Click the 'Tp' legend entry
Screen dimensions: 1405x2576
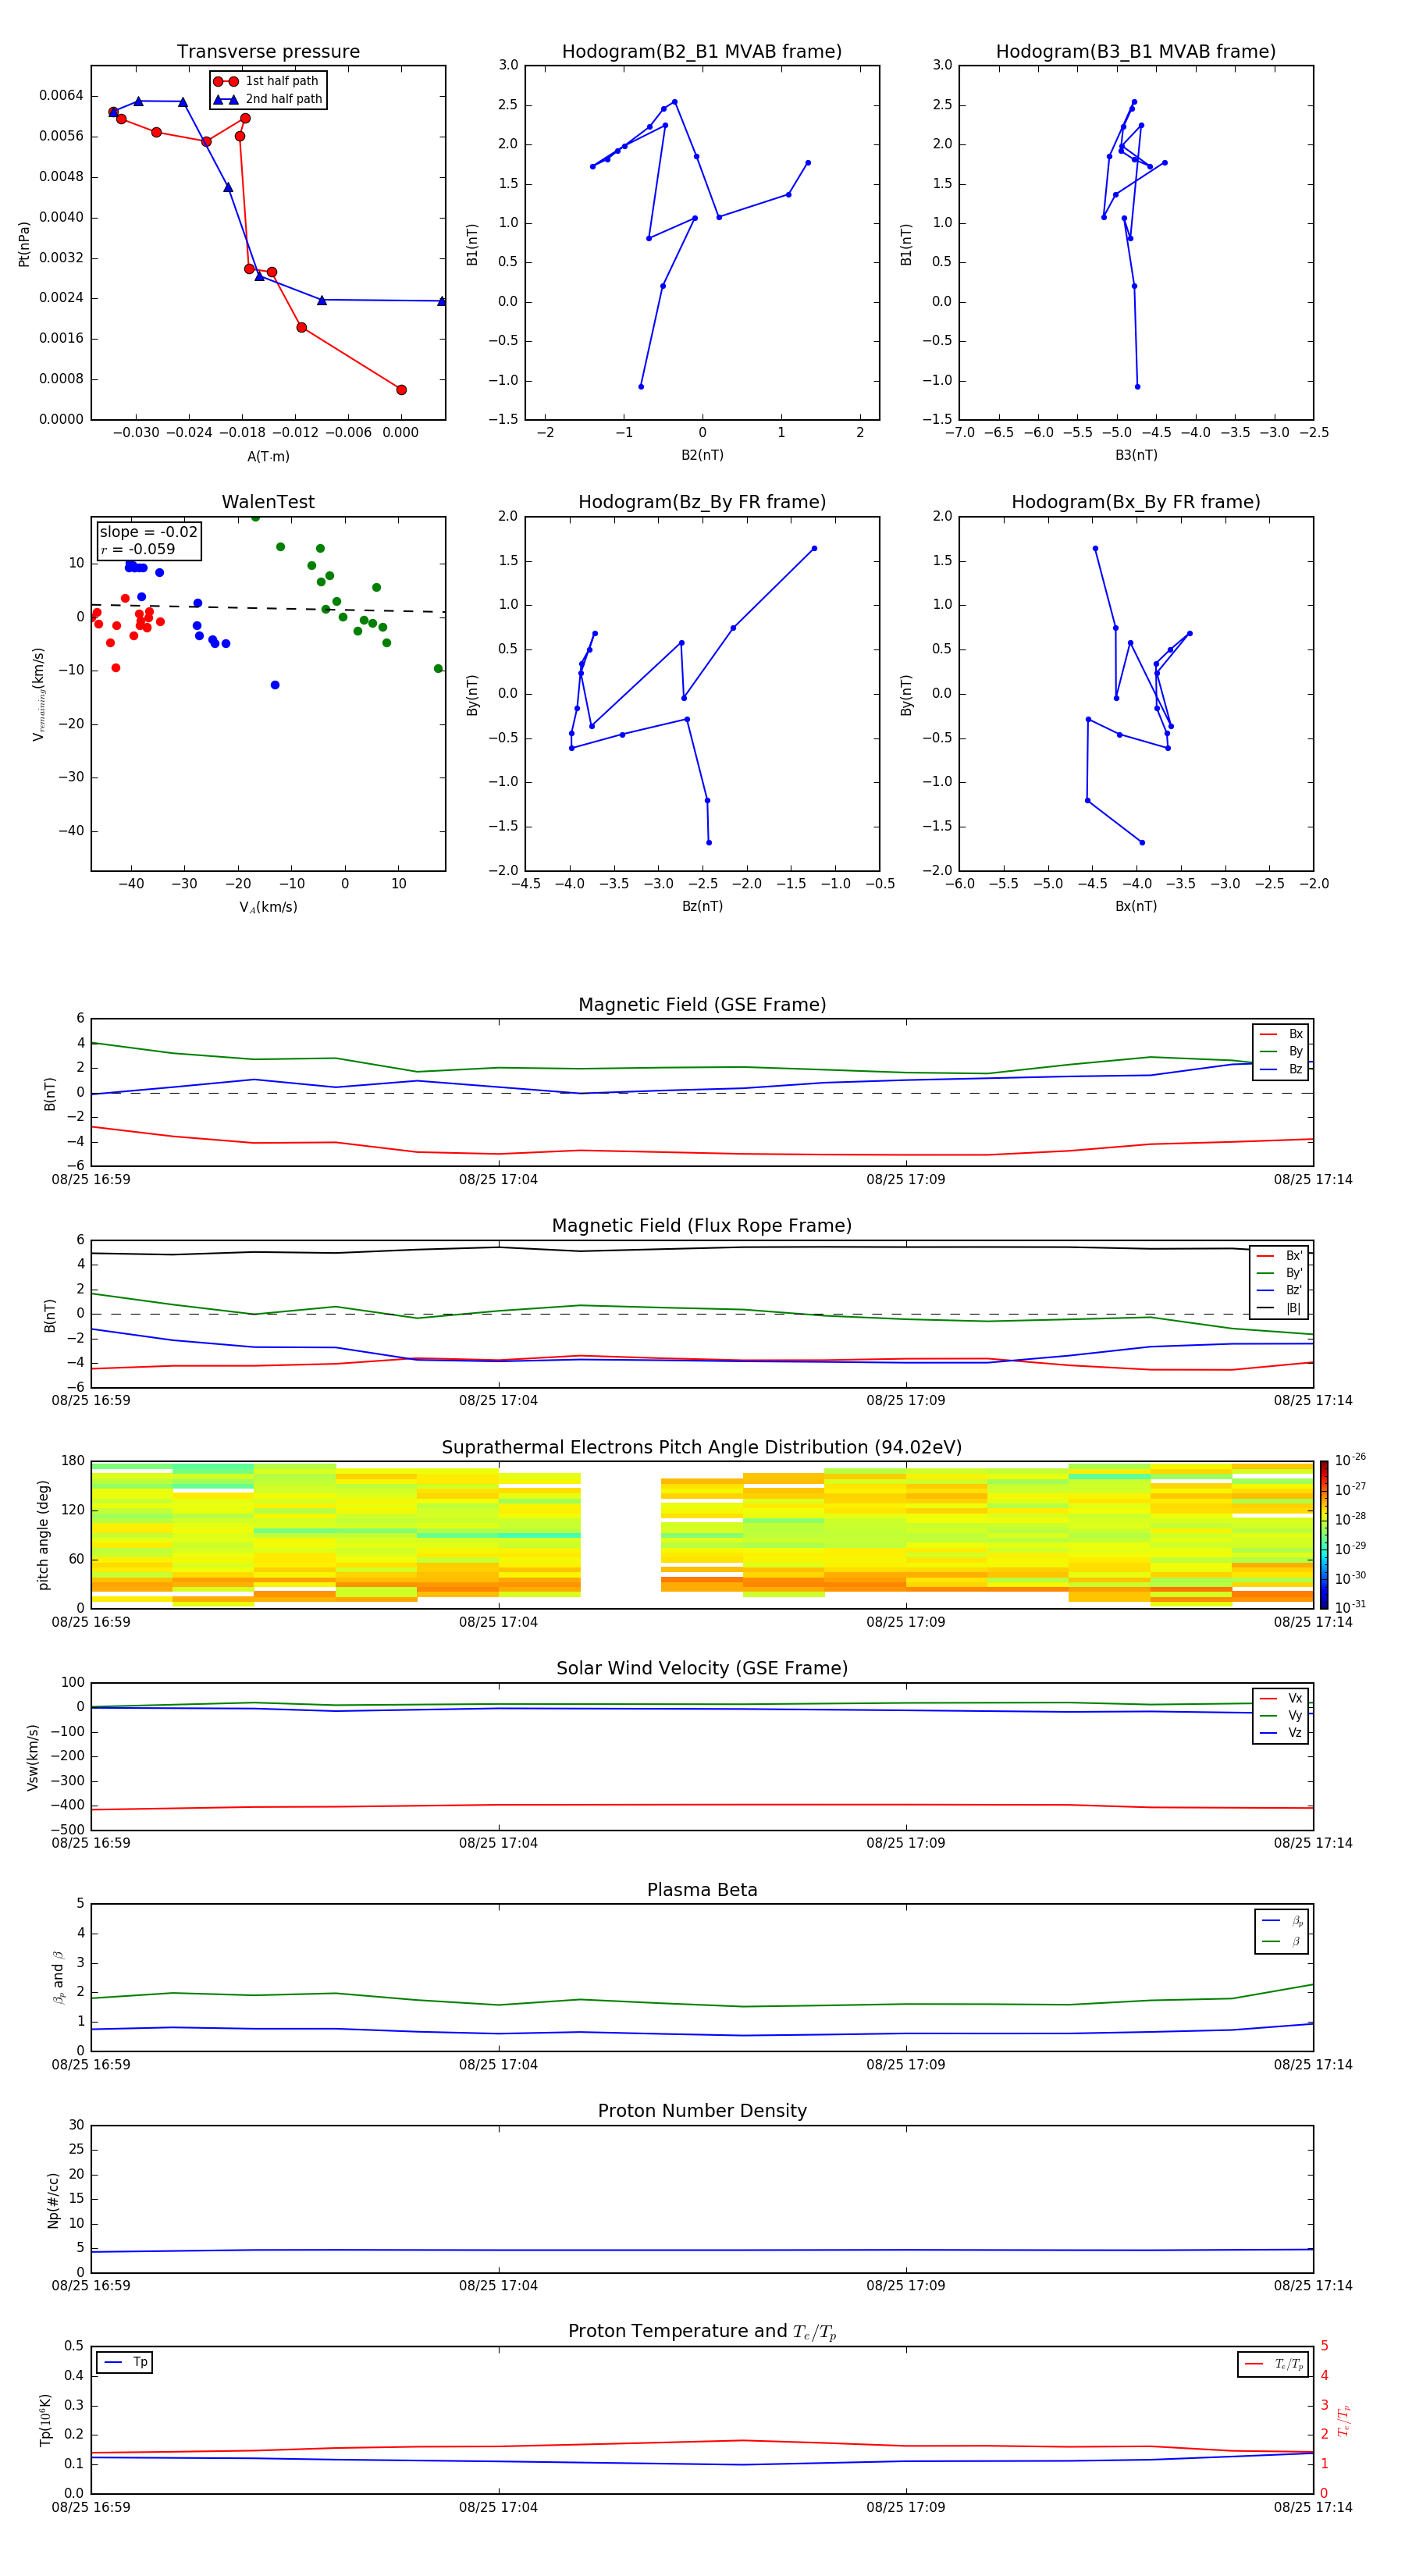click(x=125, y=2362)
